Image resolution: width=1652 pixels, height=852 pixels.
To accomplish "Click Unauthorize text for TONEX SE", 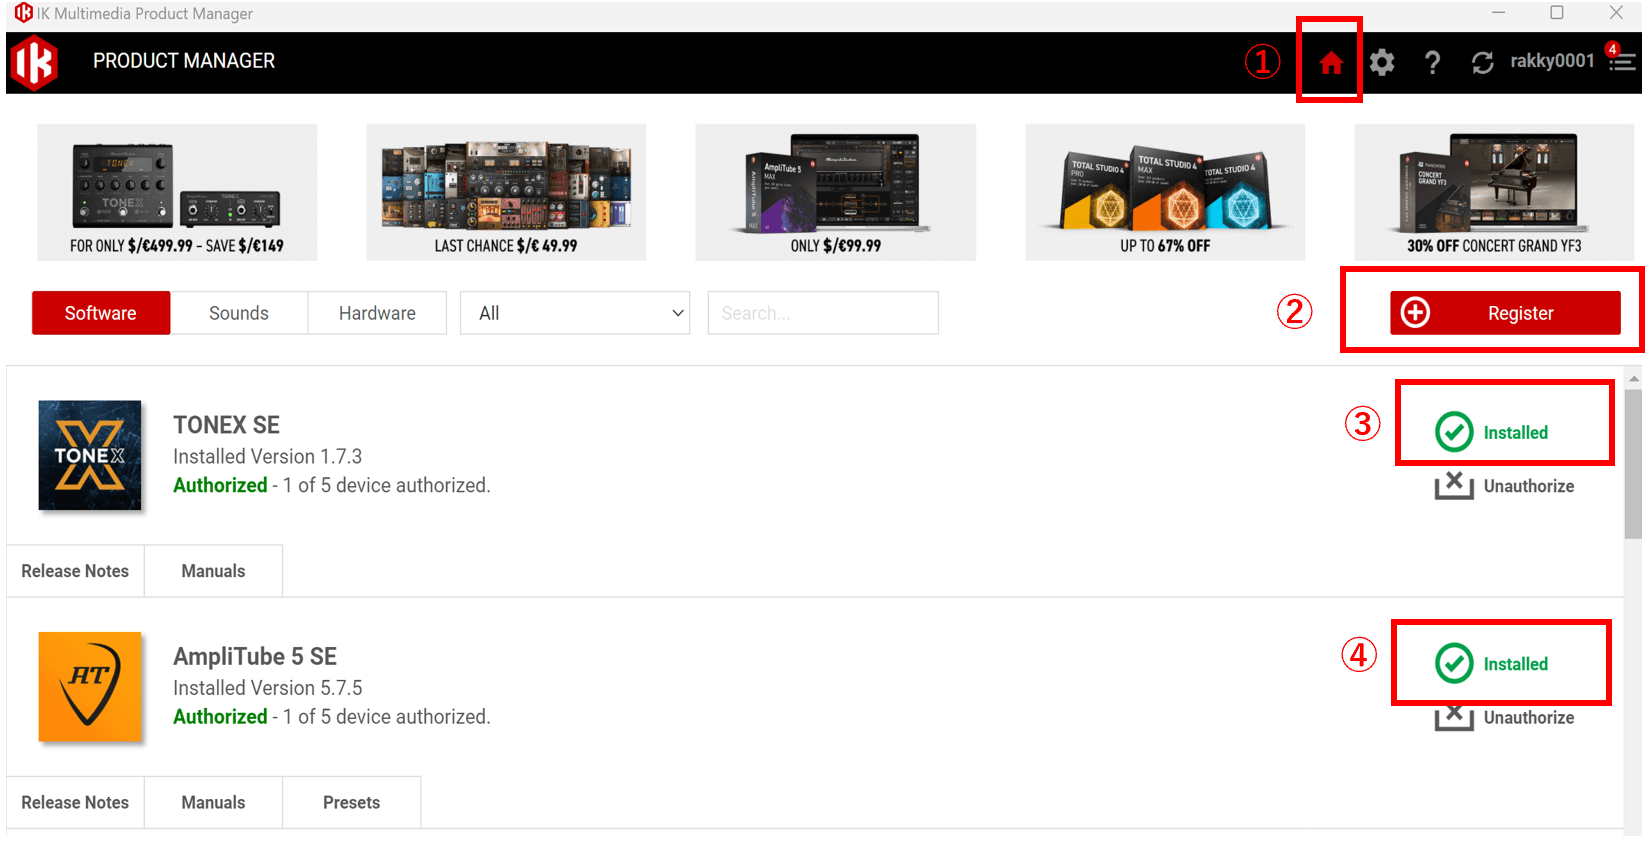I will point(1529,486).
